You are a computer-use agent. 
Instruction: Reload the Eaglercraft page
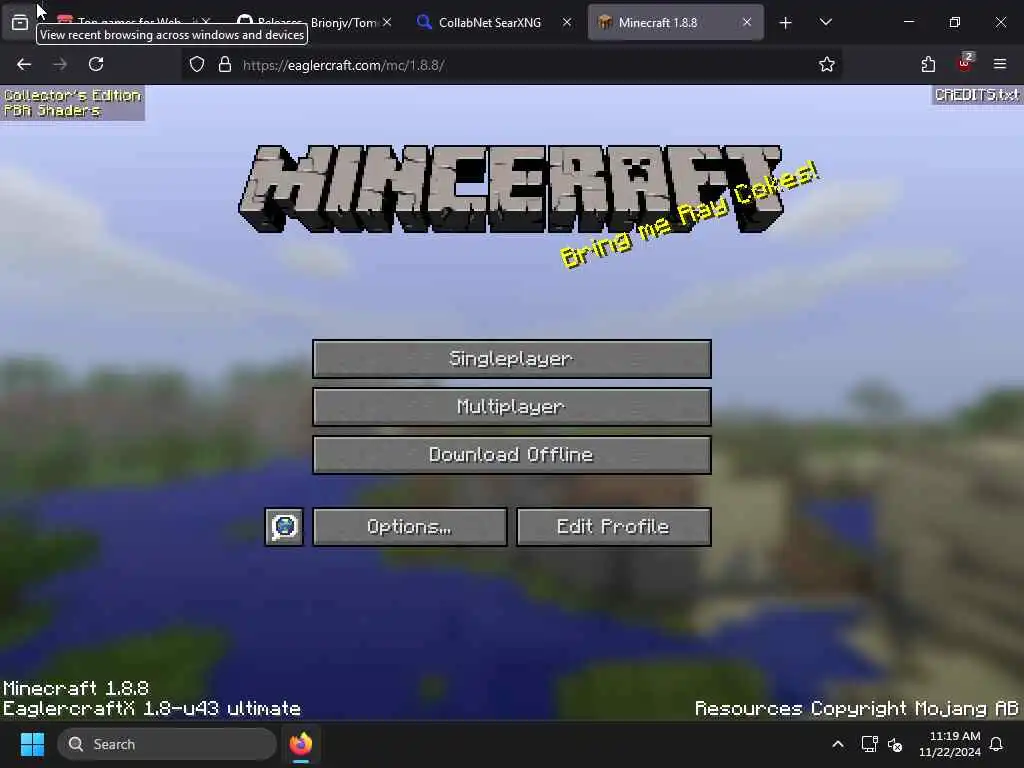[x=96, y=64]
